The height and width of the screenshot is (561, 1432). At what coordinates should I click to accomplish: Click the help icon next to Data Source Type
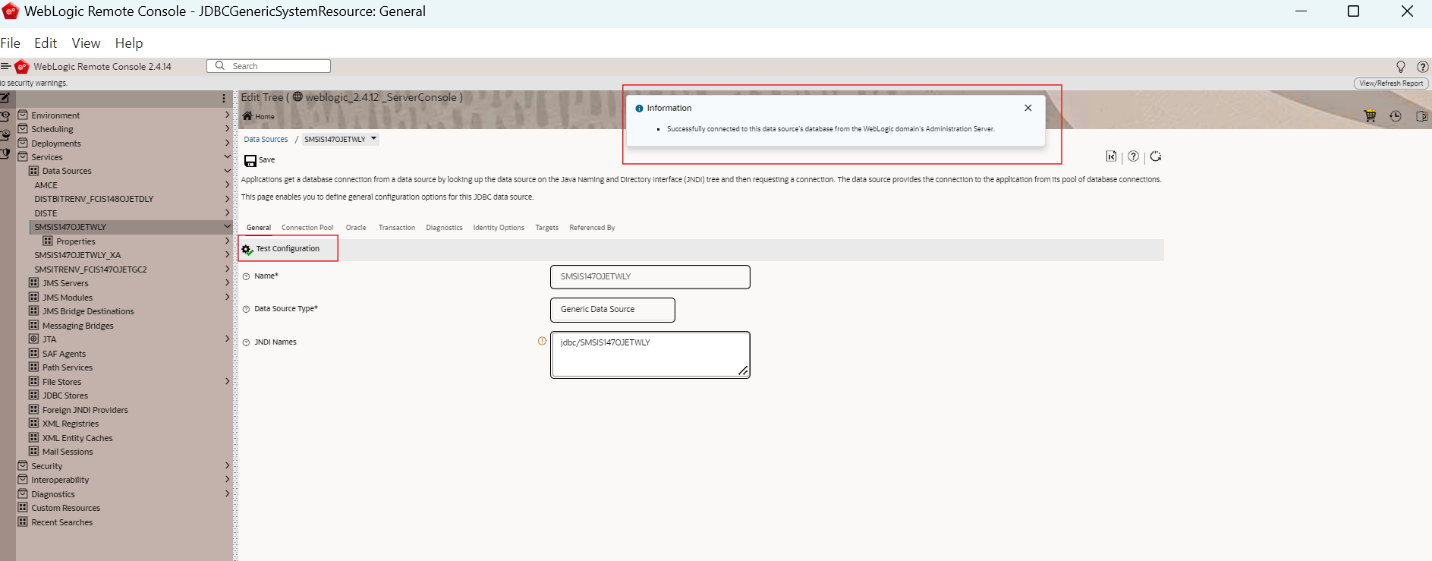[246, 309]
